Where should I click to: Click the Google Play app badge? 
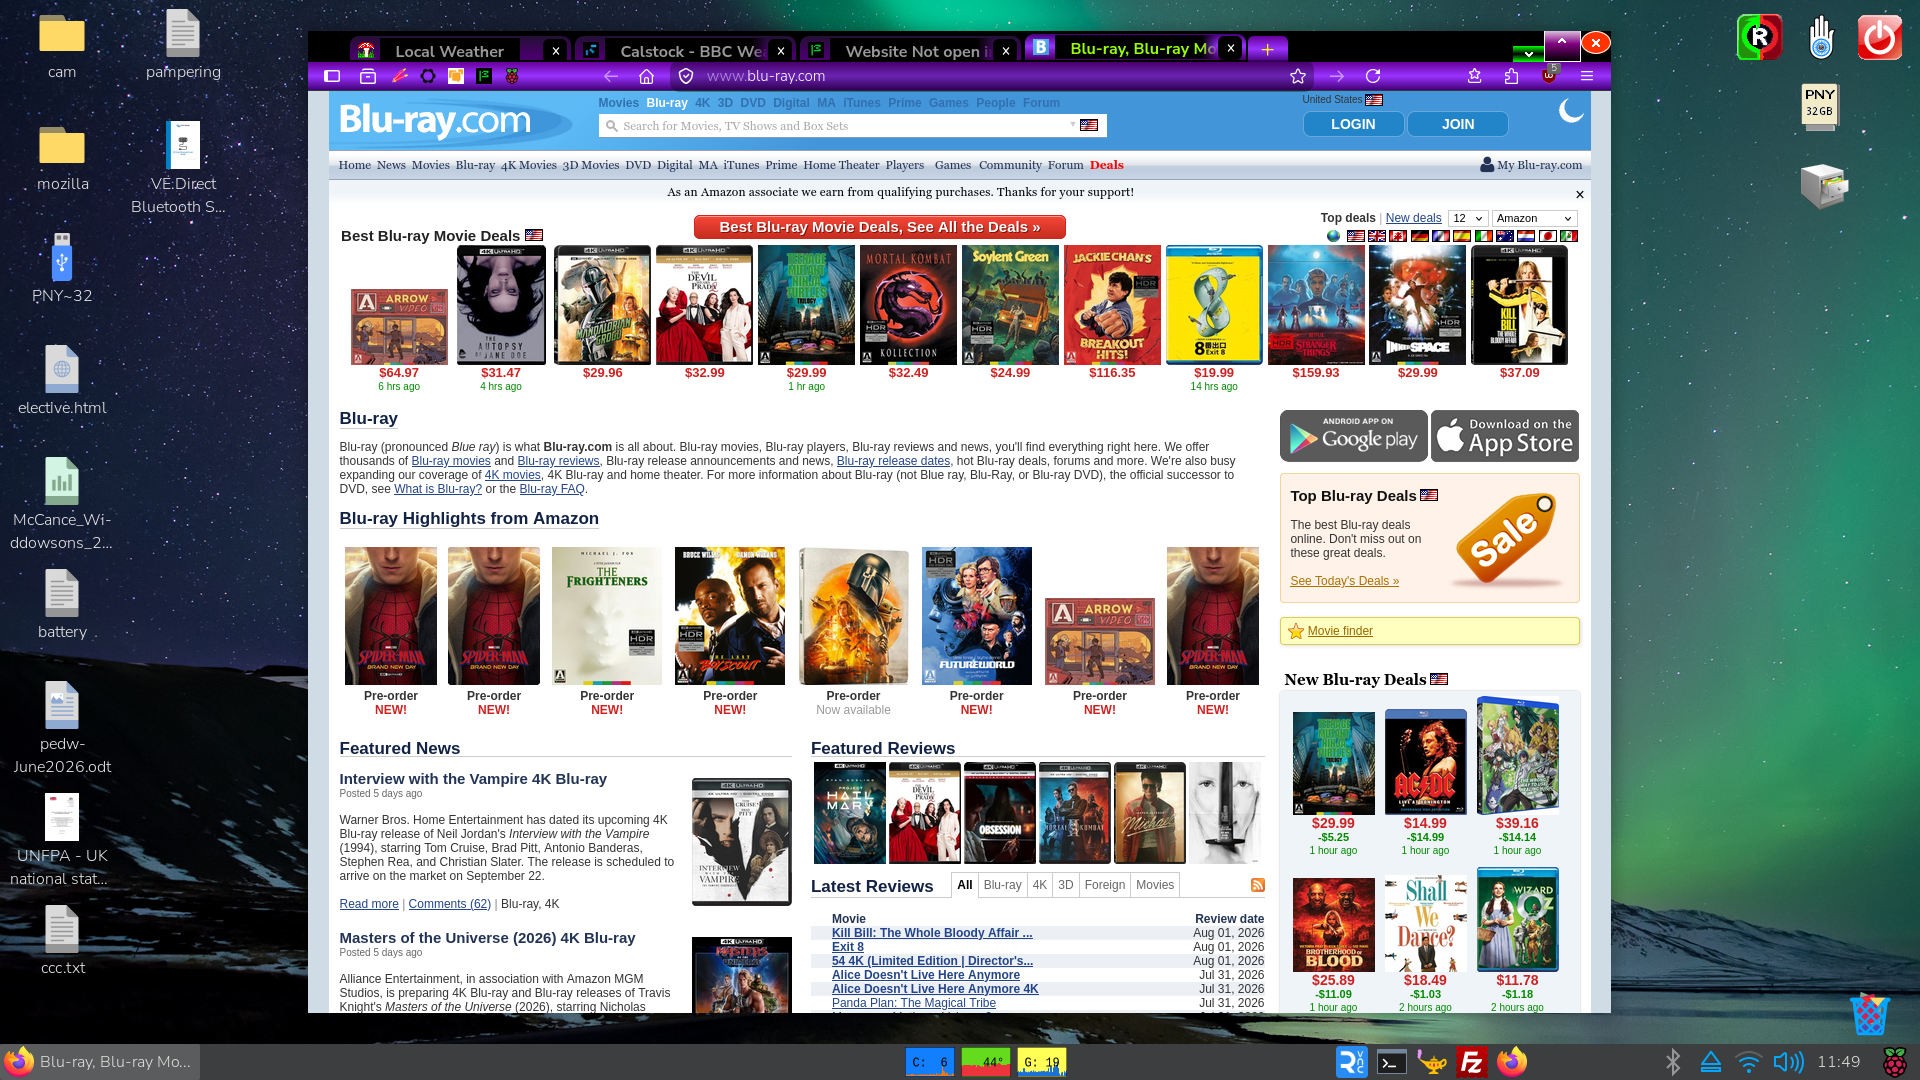[1353, 436]
